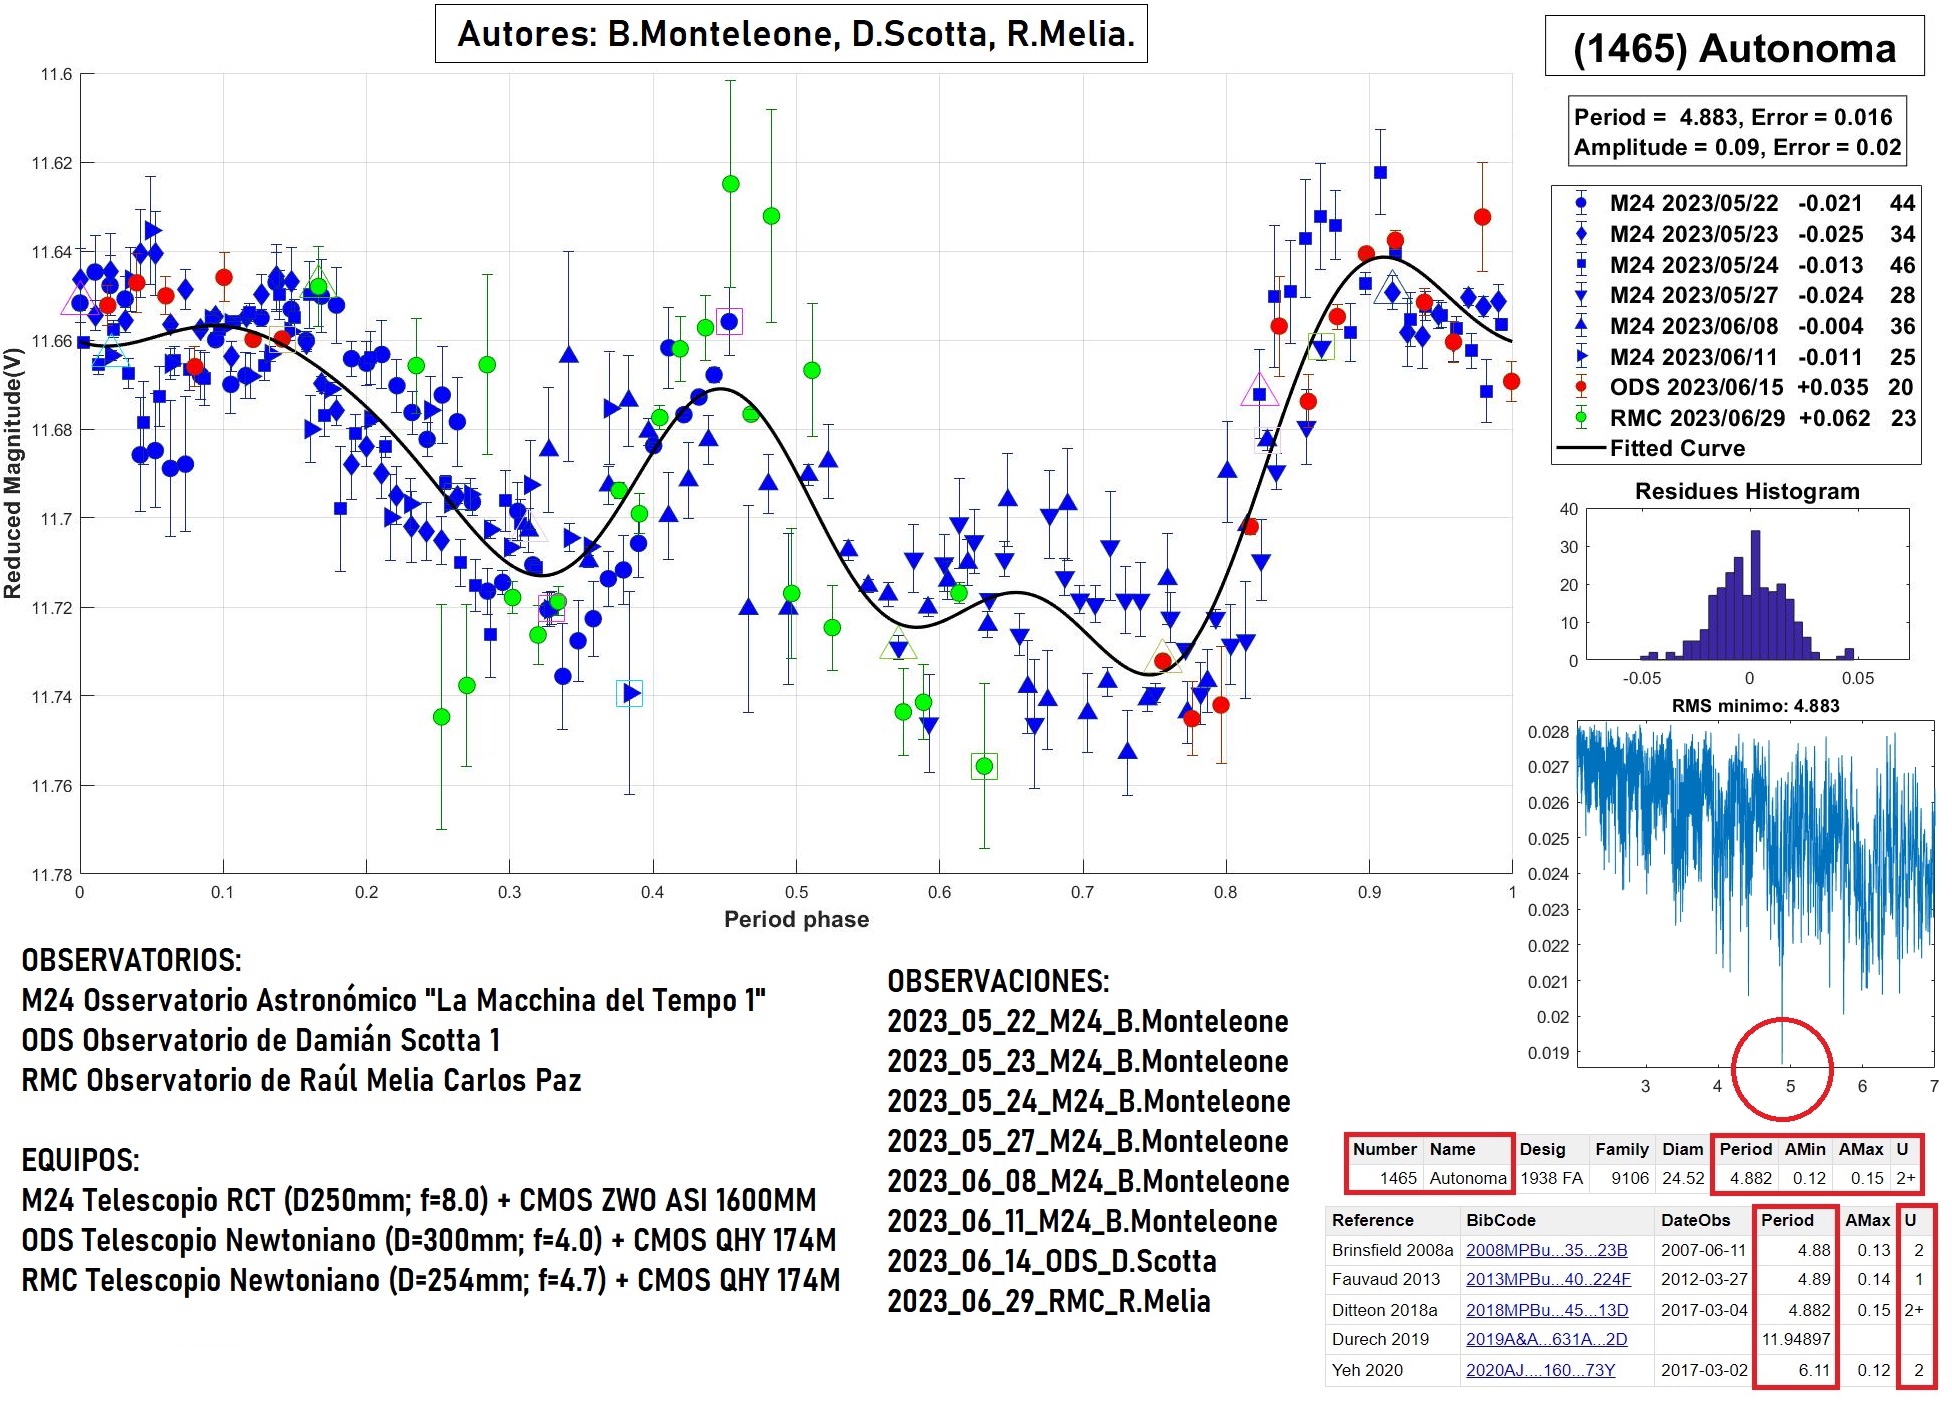Select the ODS Observatorio de Damián Scotta line
Image resolution: width=1952 pixels, height=1406 pixels.
point(260,1040)
